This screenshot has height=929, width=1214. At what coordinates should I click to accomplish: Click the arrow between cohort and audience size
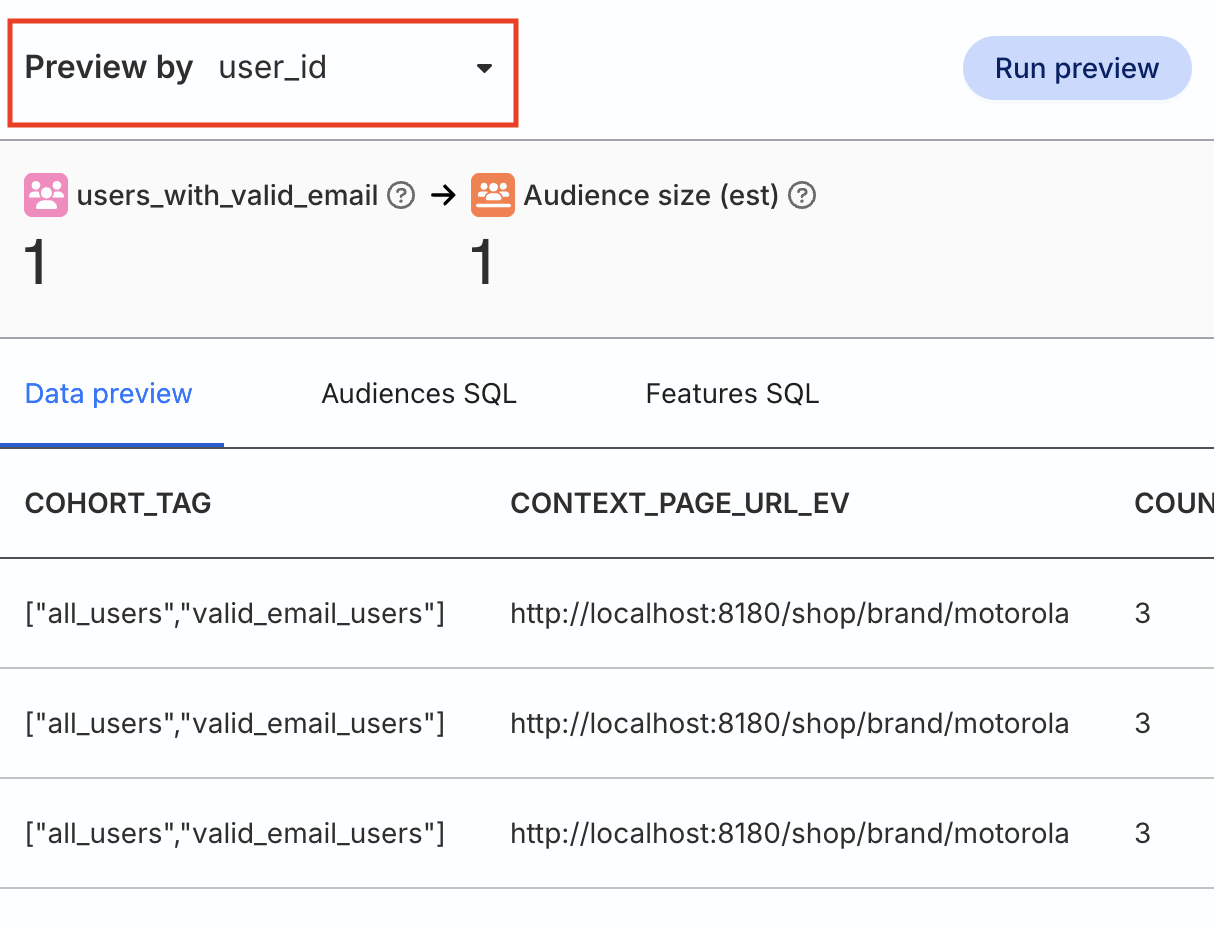click(x=443, y=196)
